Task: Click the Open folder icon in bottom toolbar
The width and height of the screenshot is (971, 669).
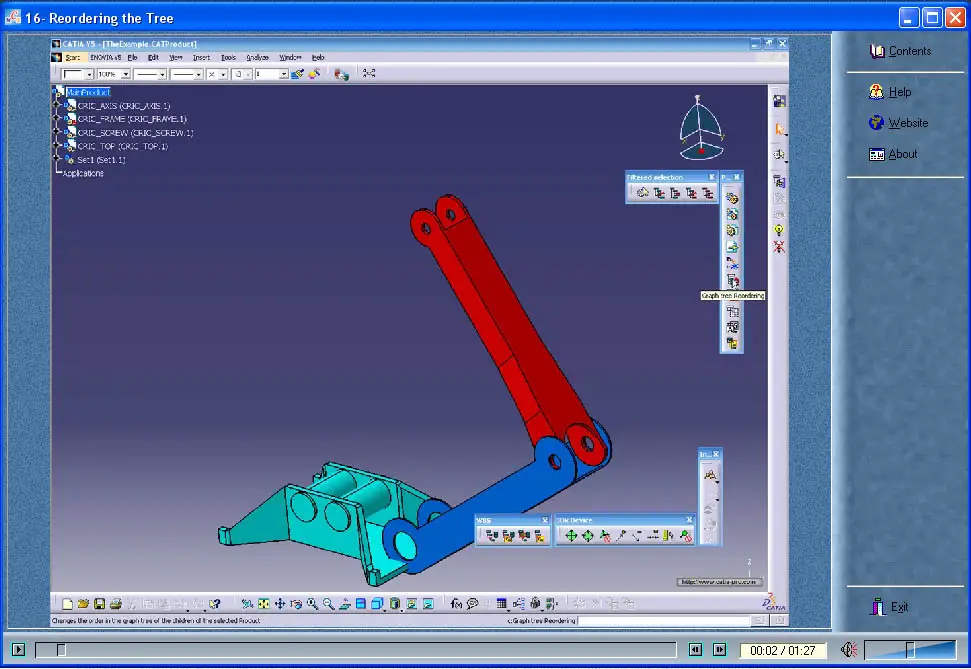Action: (x=83, y=603)
